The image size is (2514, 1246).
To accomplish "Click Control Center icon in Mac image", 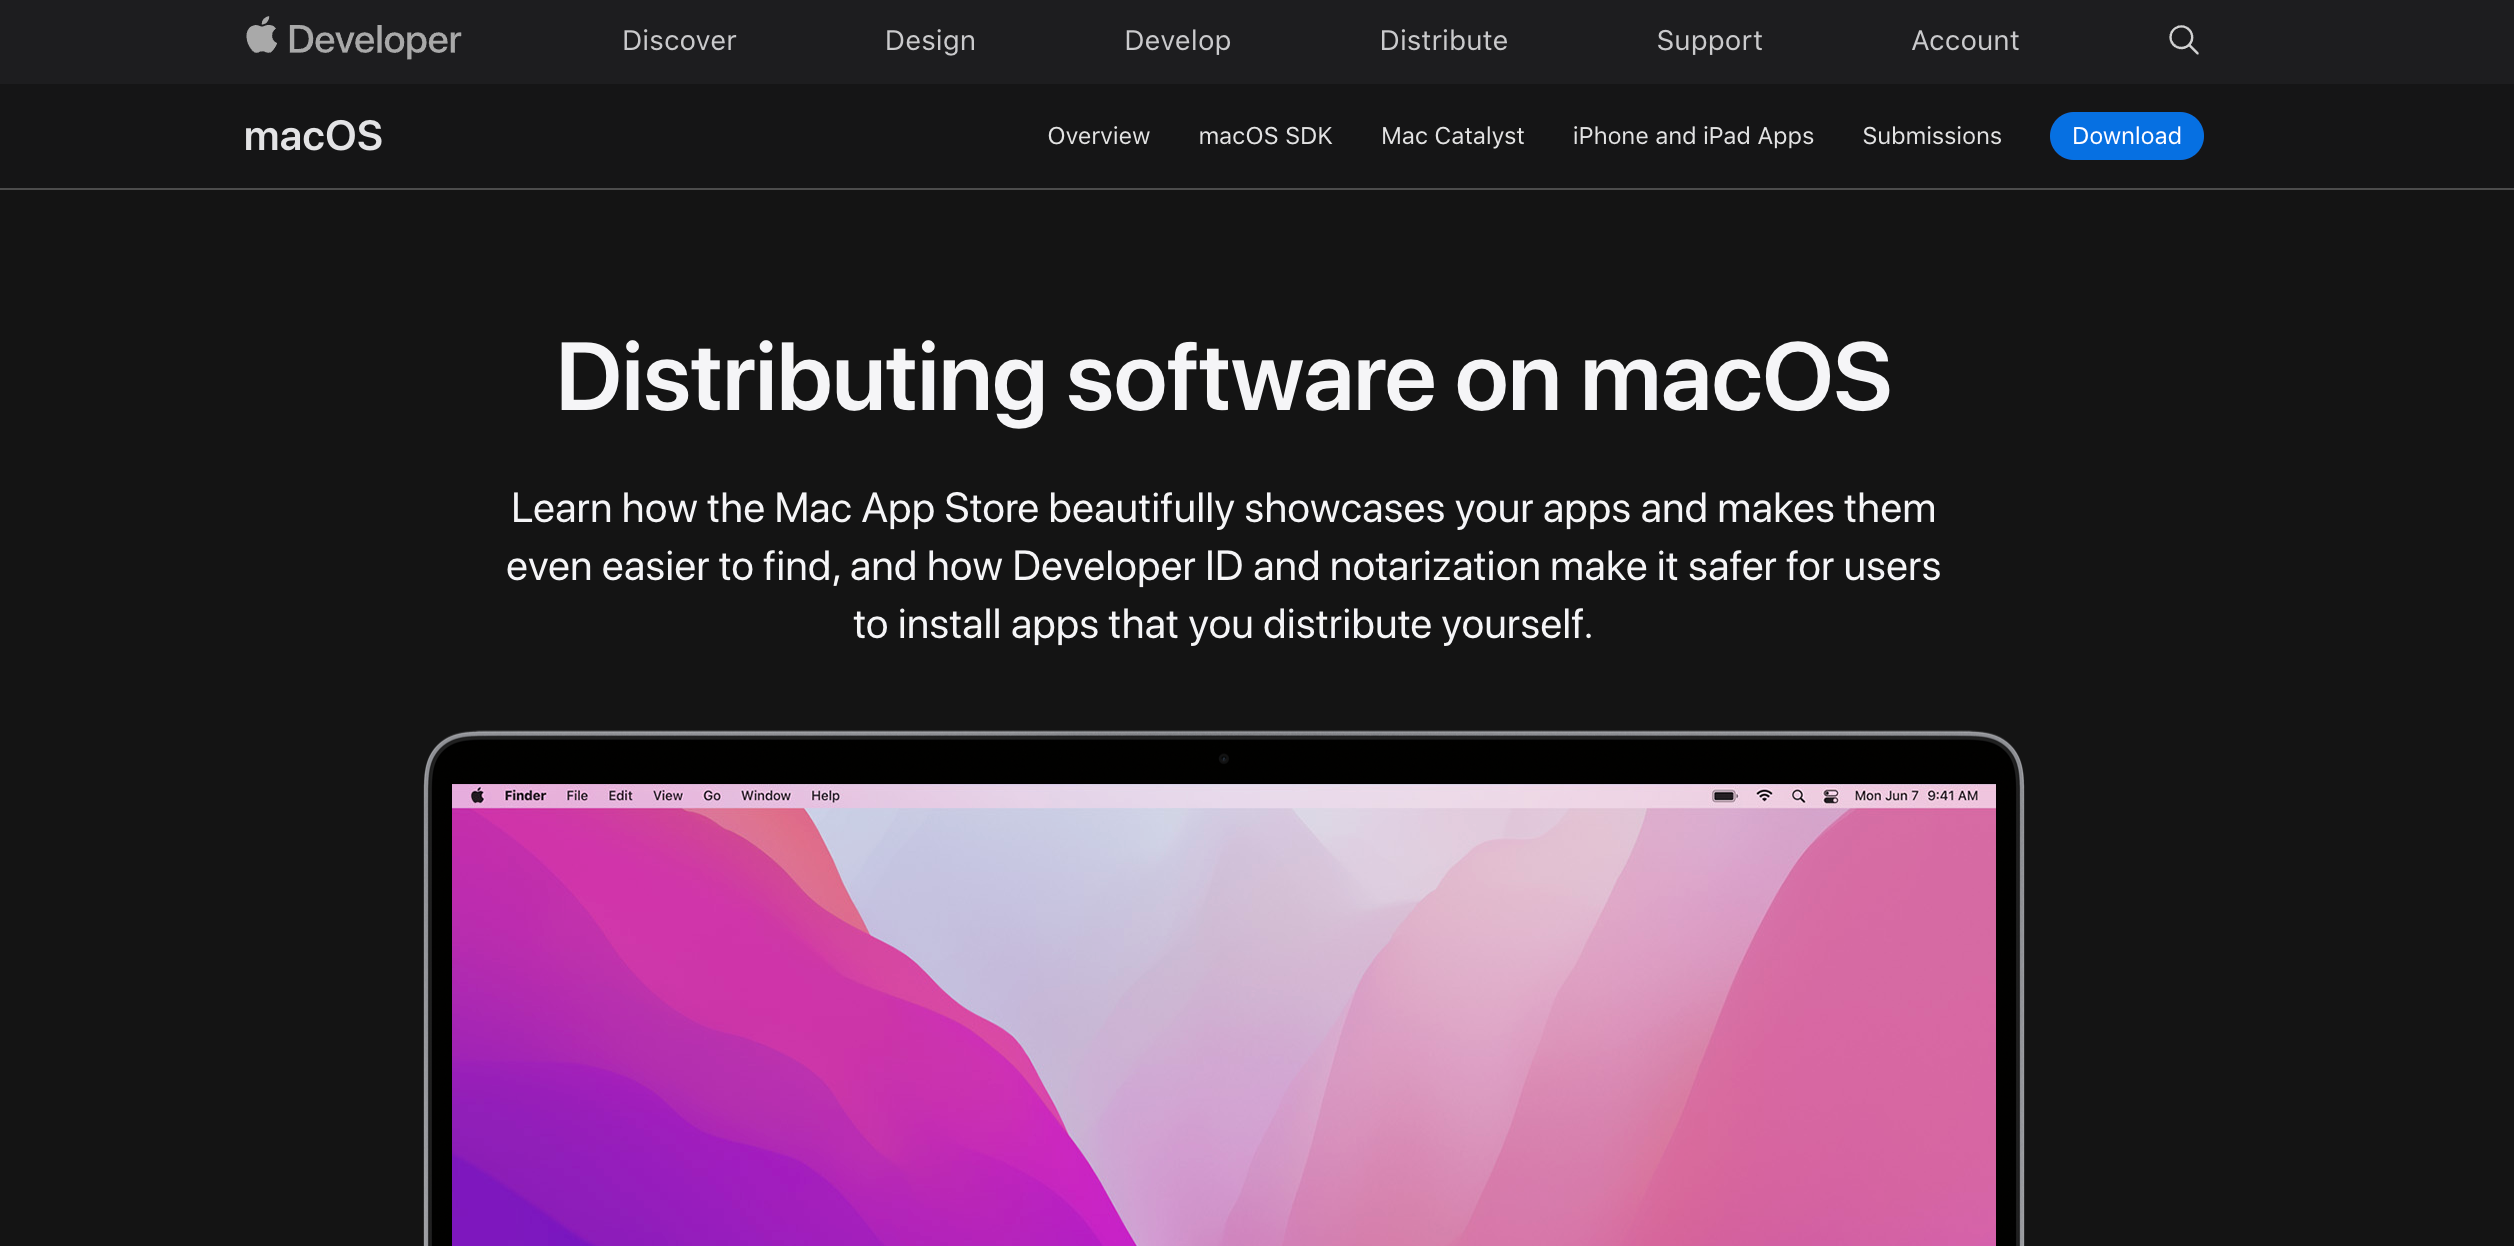I will [x=1831, y=796].
